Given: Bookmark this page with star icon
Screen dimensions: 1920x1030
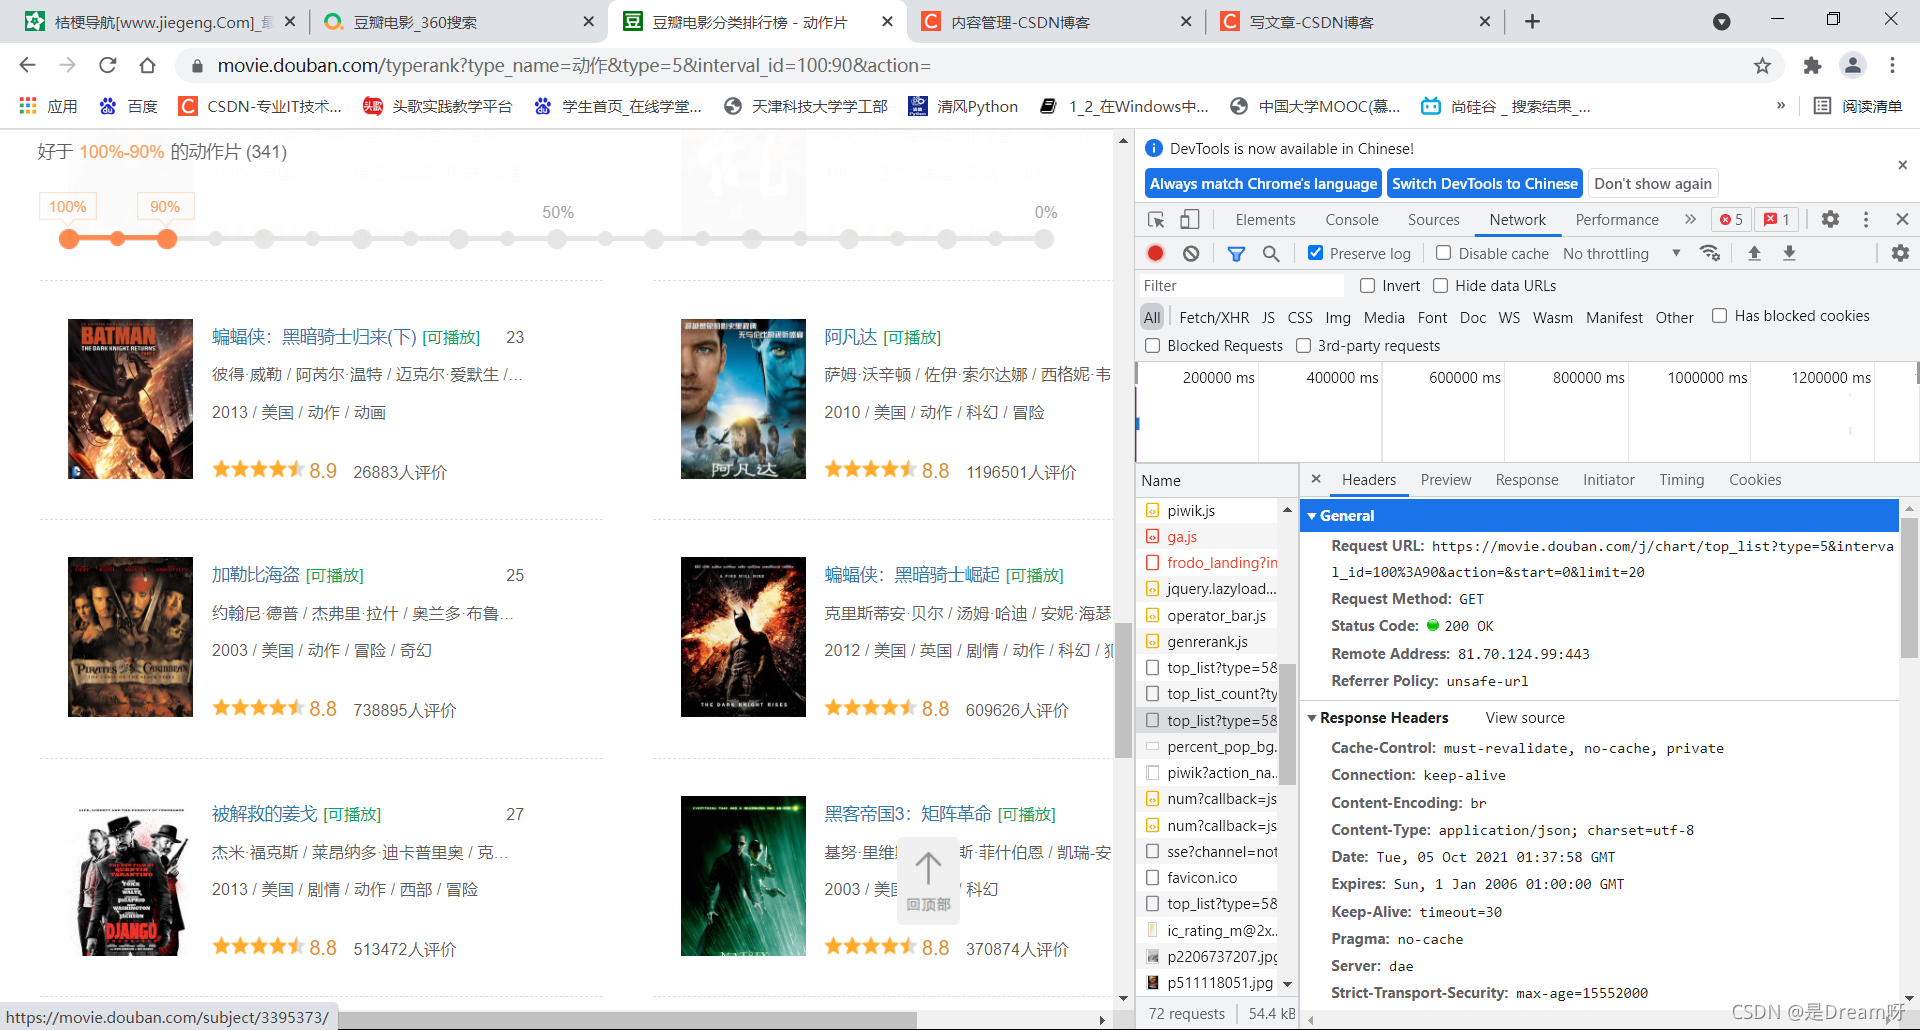Looking at the screenshot, I should pos(1762,65).
